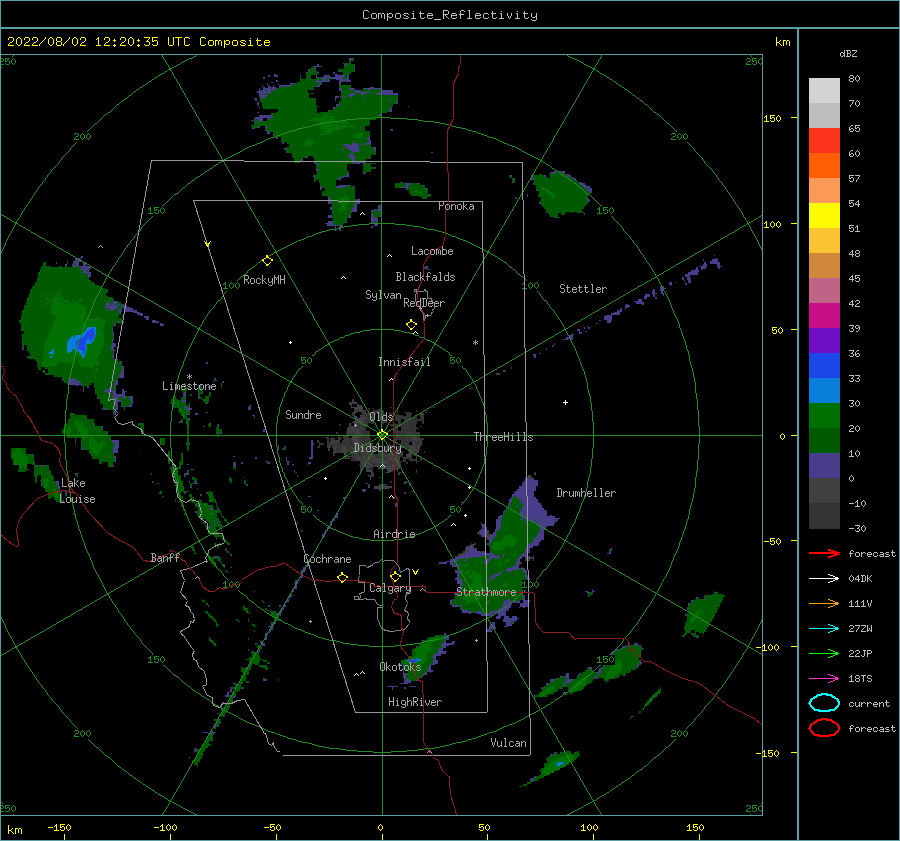
Task: Click the Cochrane label
Action: [327, 559]
